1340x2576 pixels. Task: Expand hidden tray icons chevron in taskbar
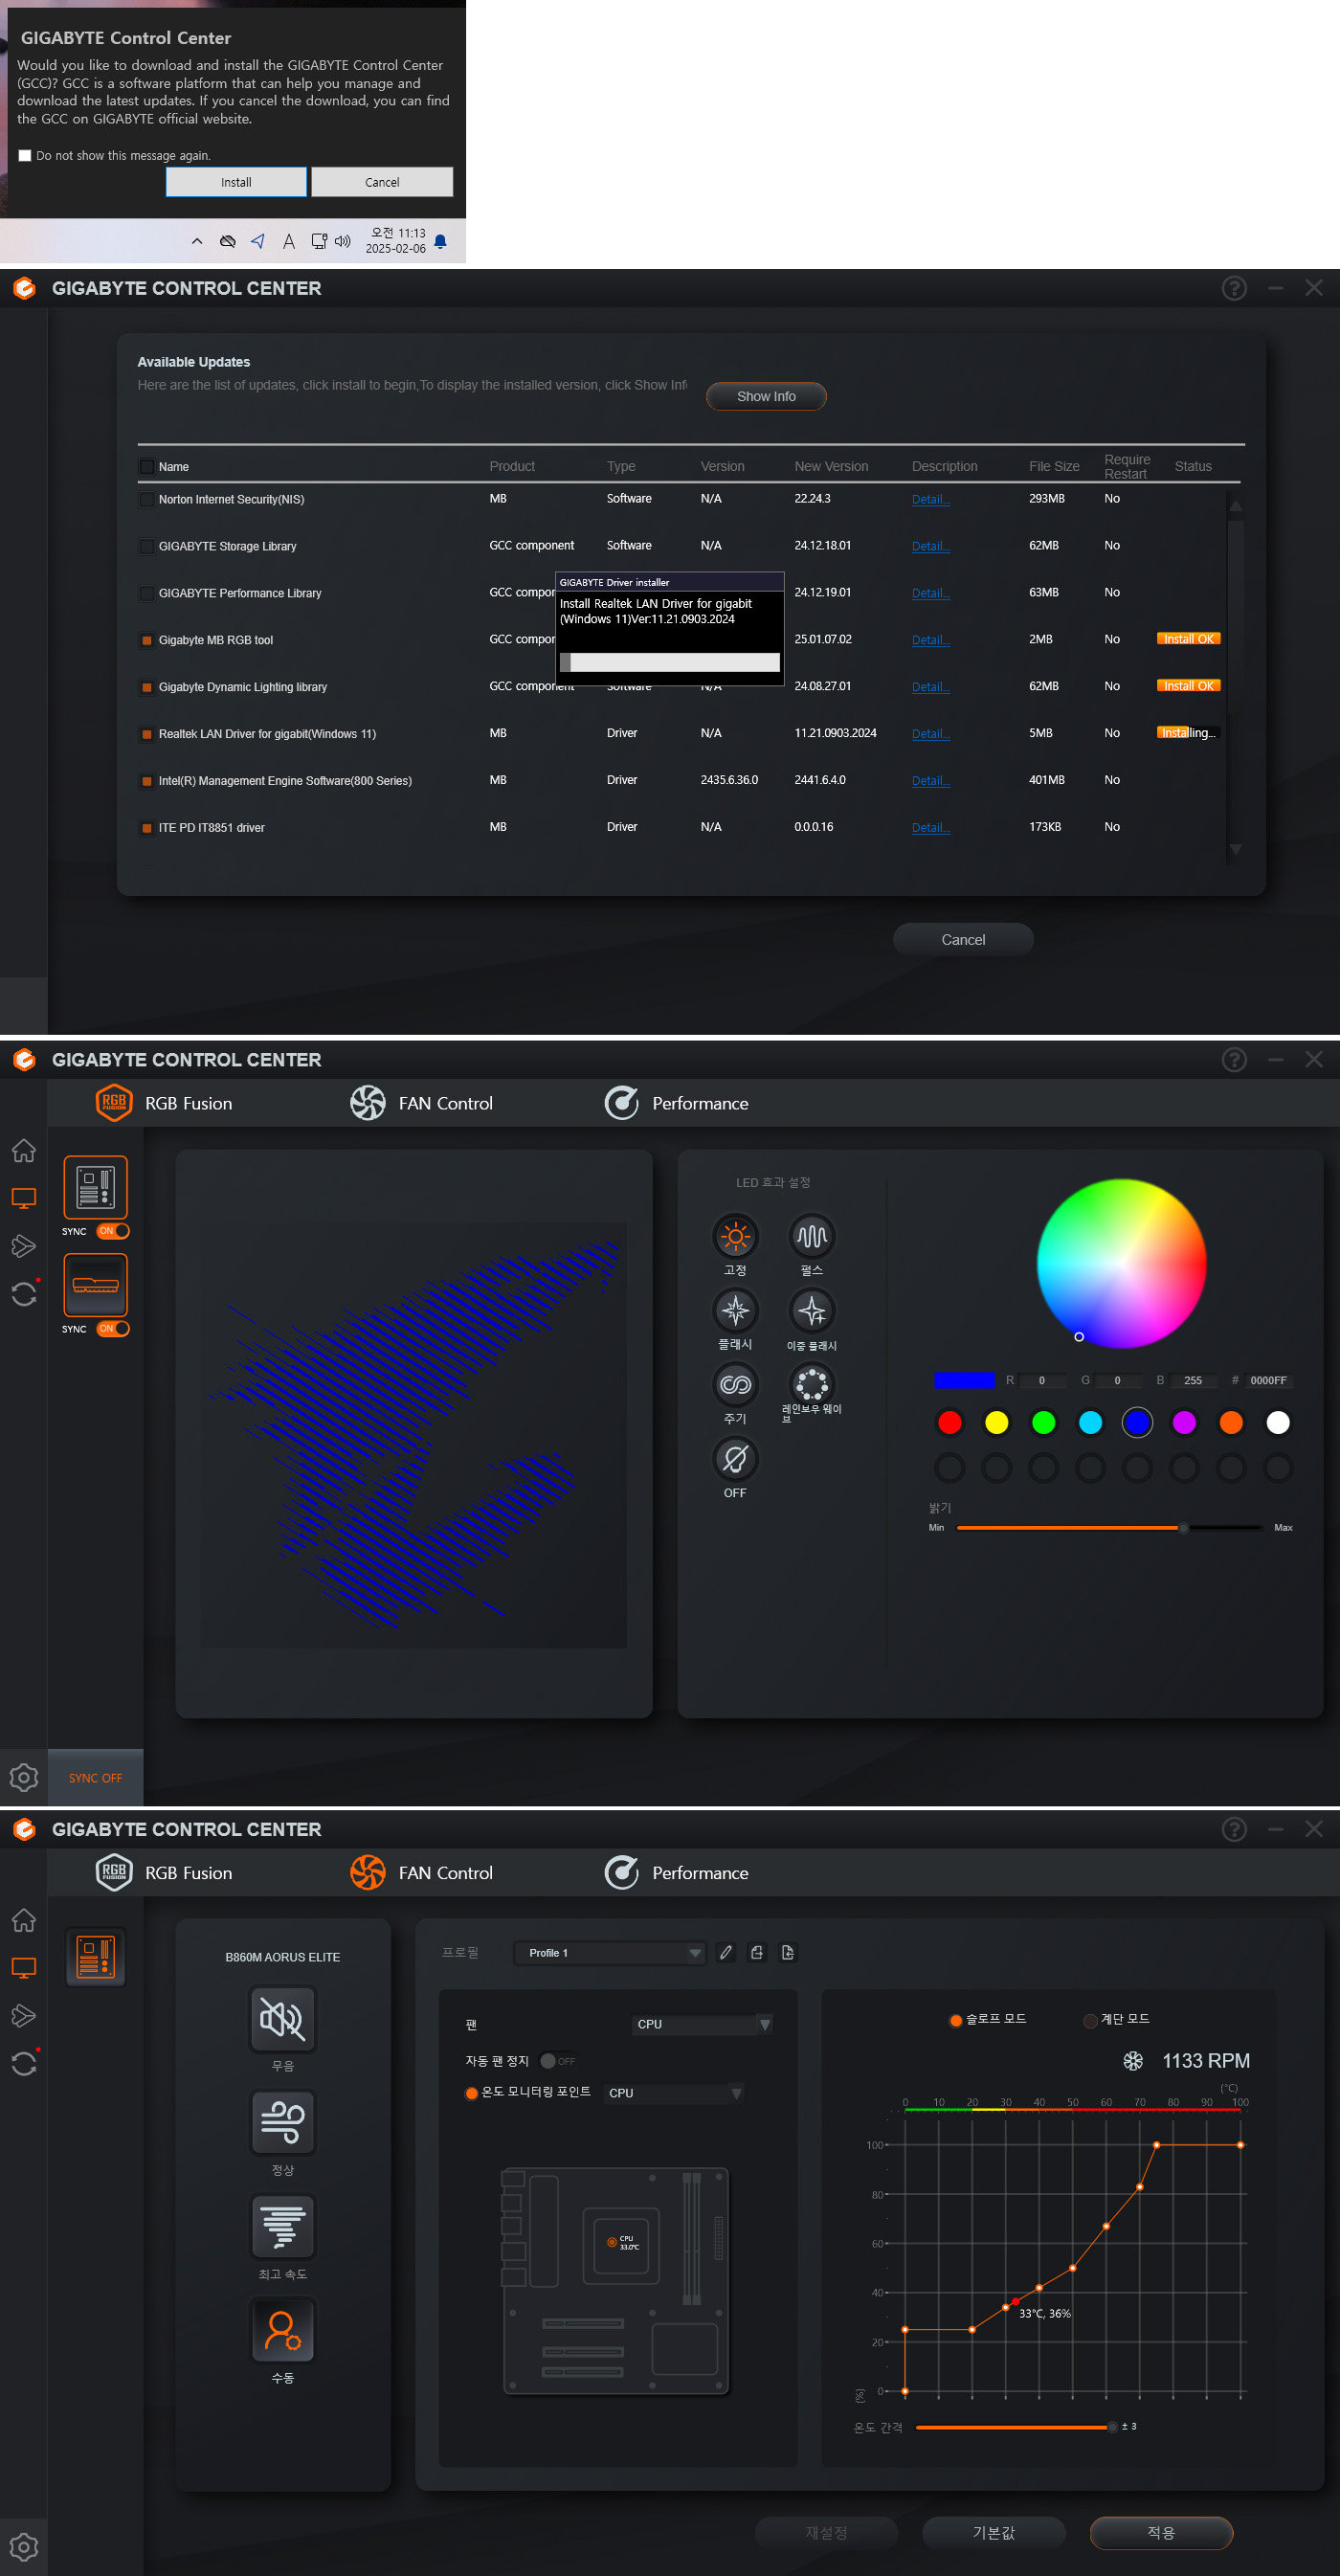pos(197,241)
